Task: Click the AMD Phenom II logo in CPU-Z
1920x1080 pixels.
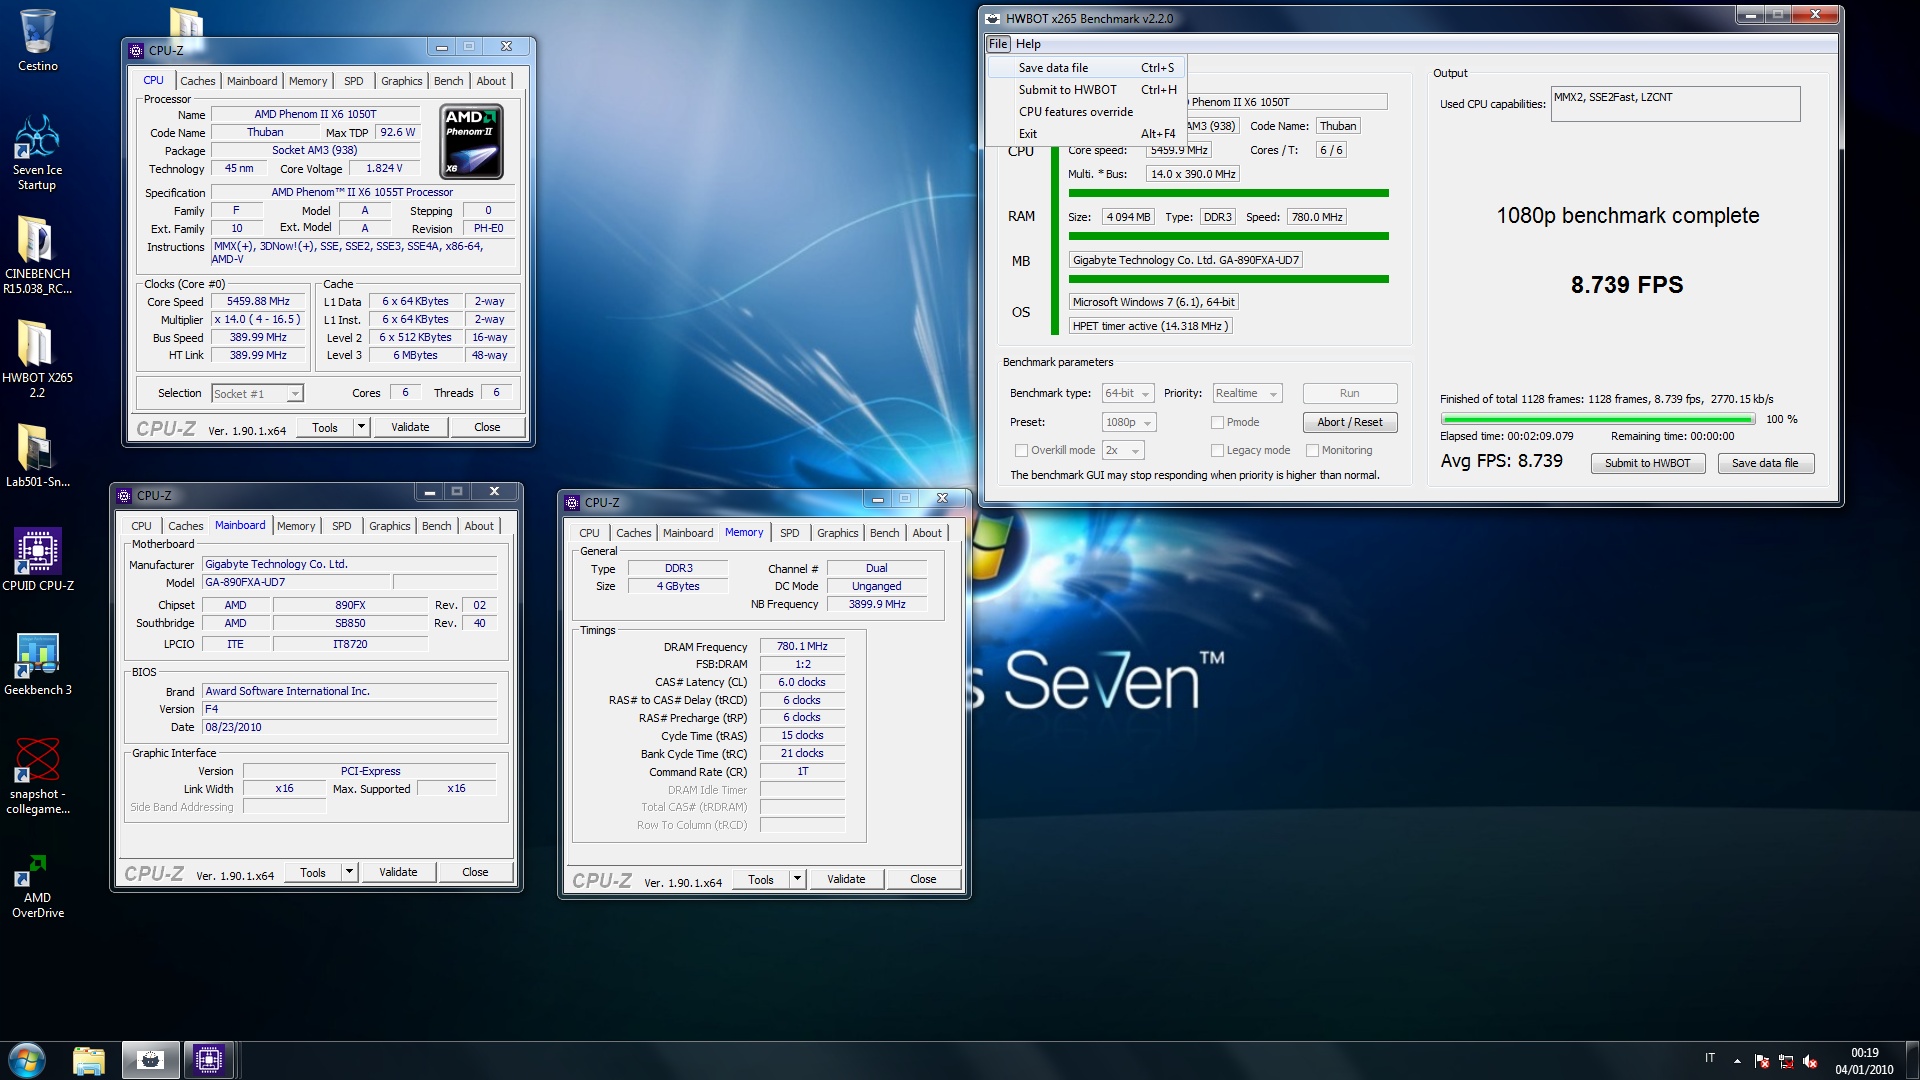Action: pyautogui.click(x=471, y=141)
